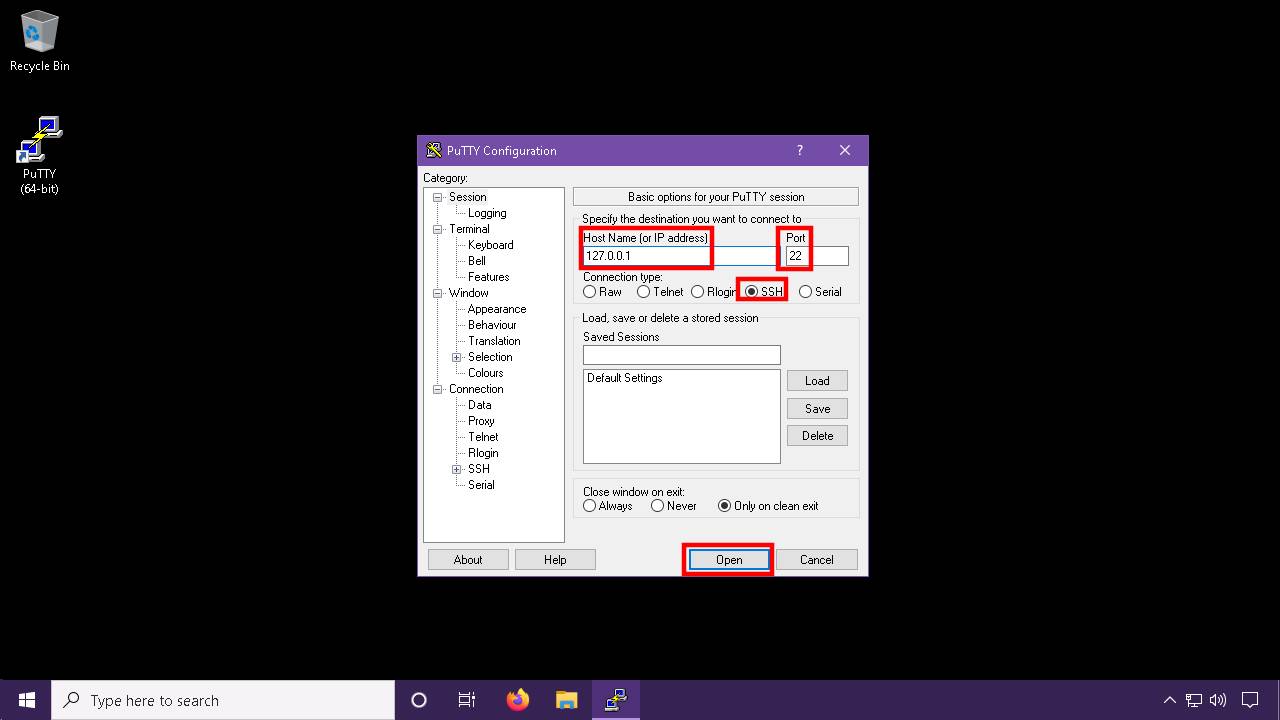Open the Bell category
The image size is (1280, 720).
point(477,261)
